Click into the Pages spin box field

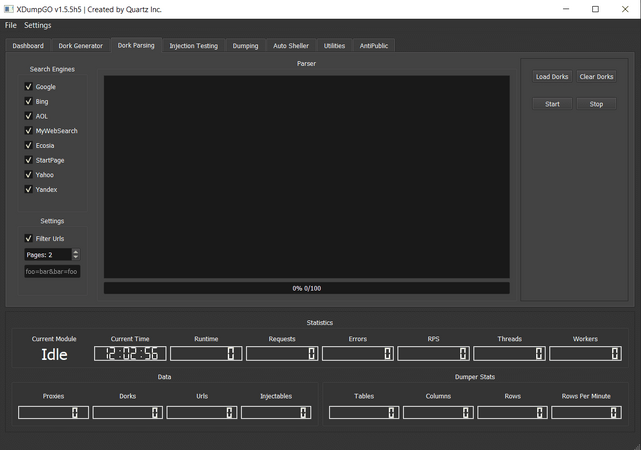pyautogui.click(x=48, y=255)
